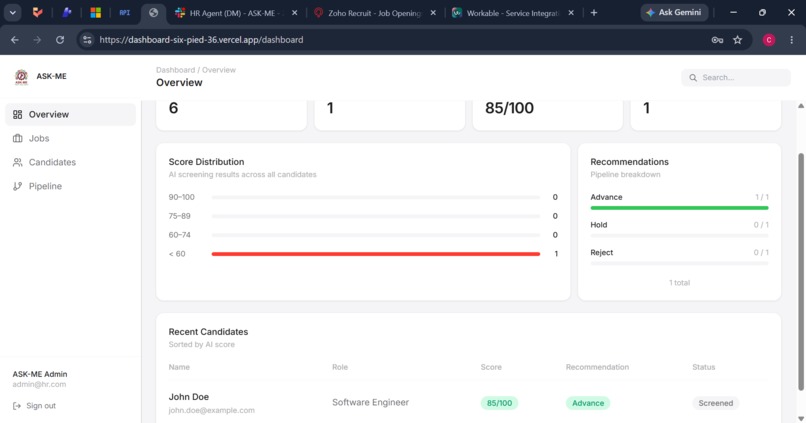Click the john.doe@example.com email
This screenshot has height=423, width=806.
pyautogui.click(x=211, y=410)
